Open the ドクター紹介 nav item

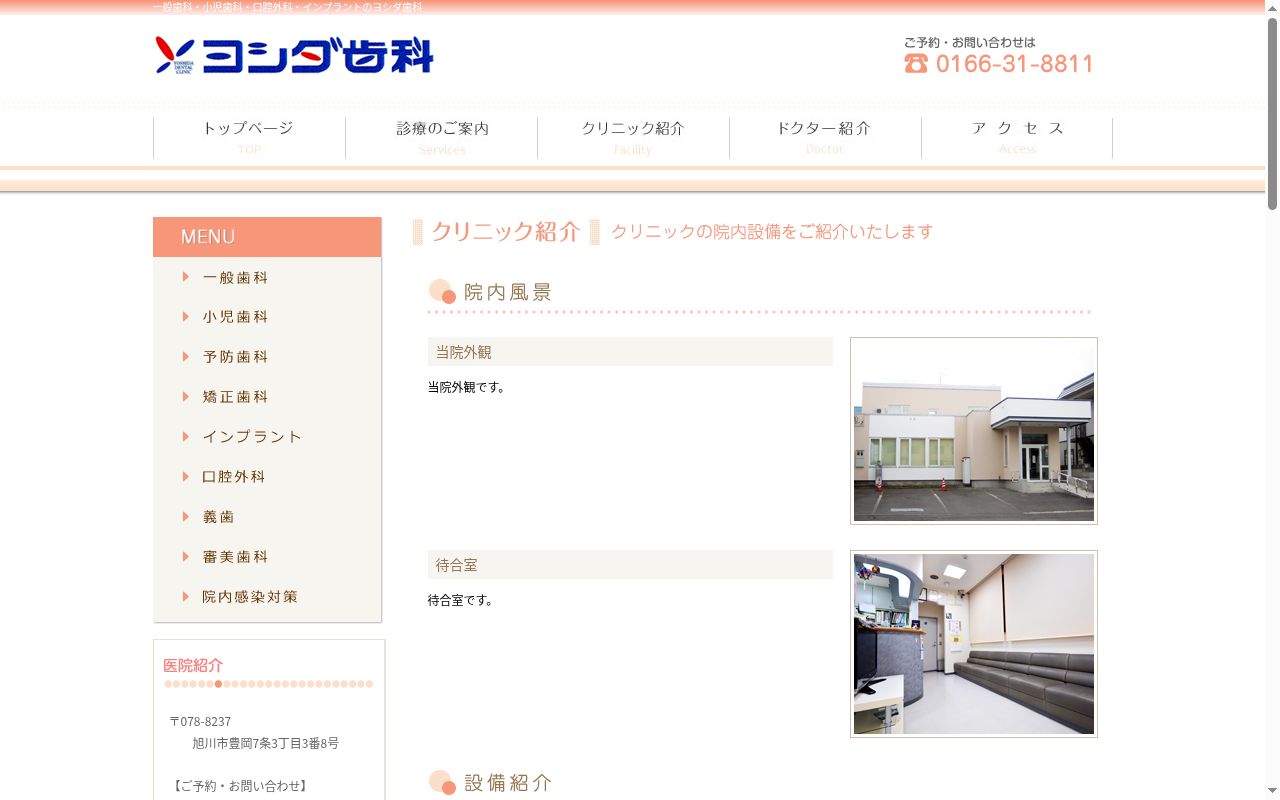click(825, 137)
